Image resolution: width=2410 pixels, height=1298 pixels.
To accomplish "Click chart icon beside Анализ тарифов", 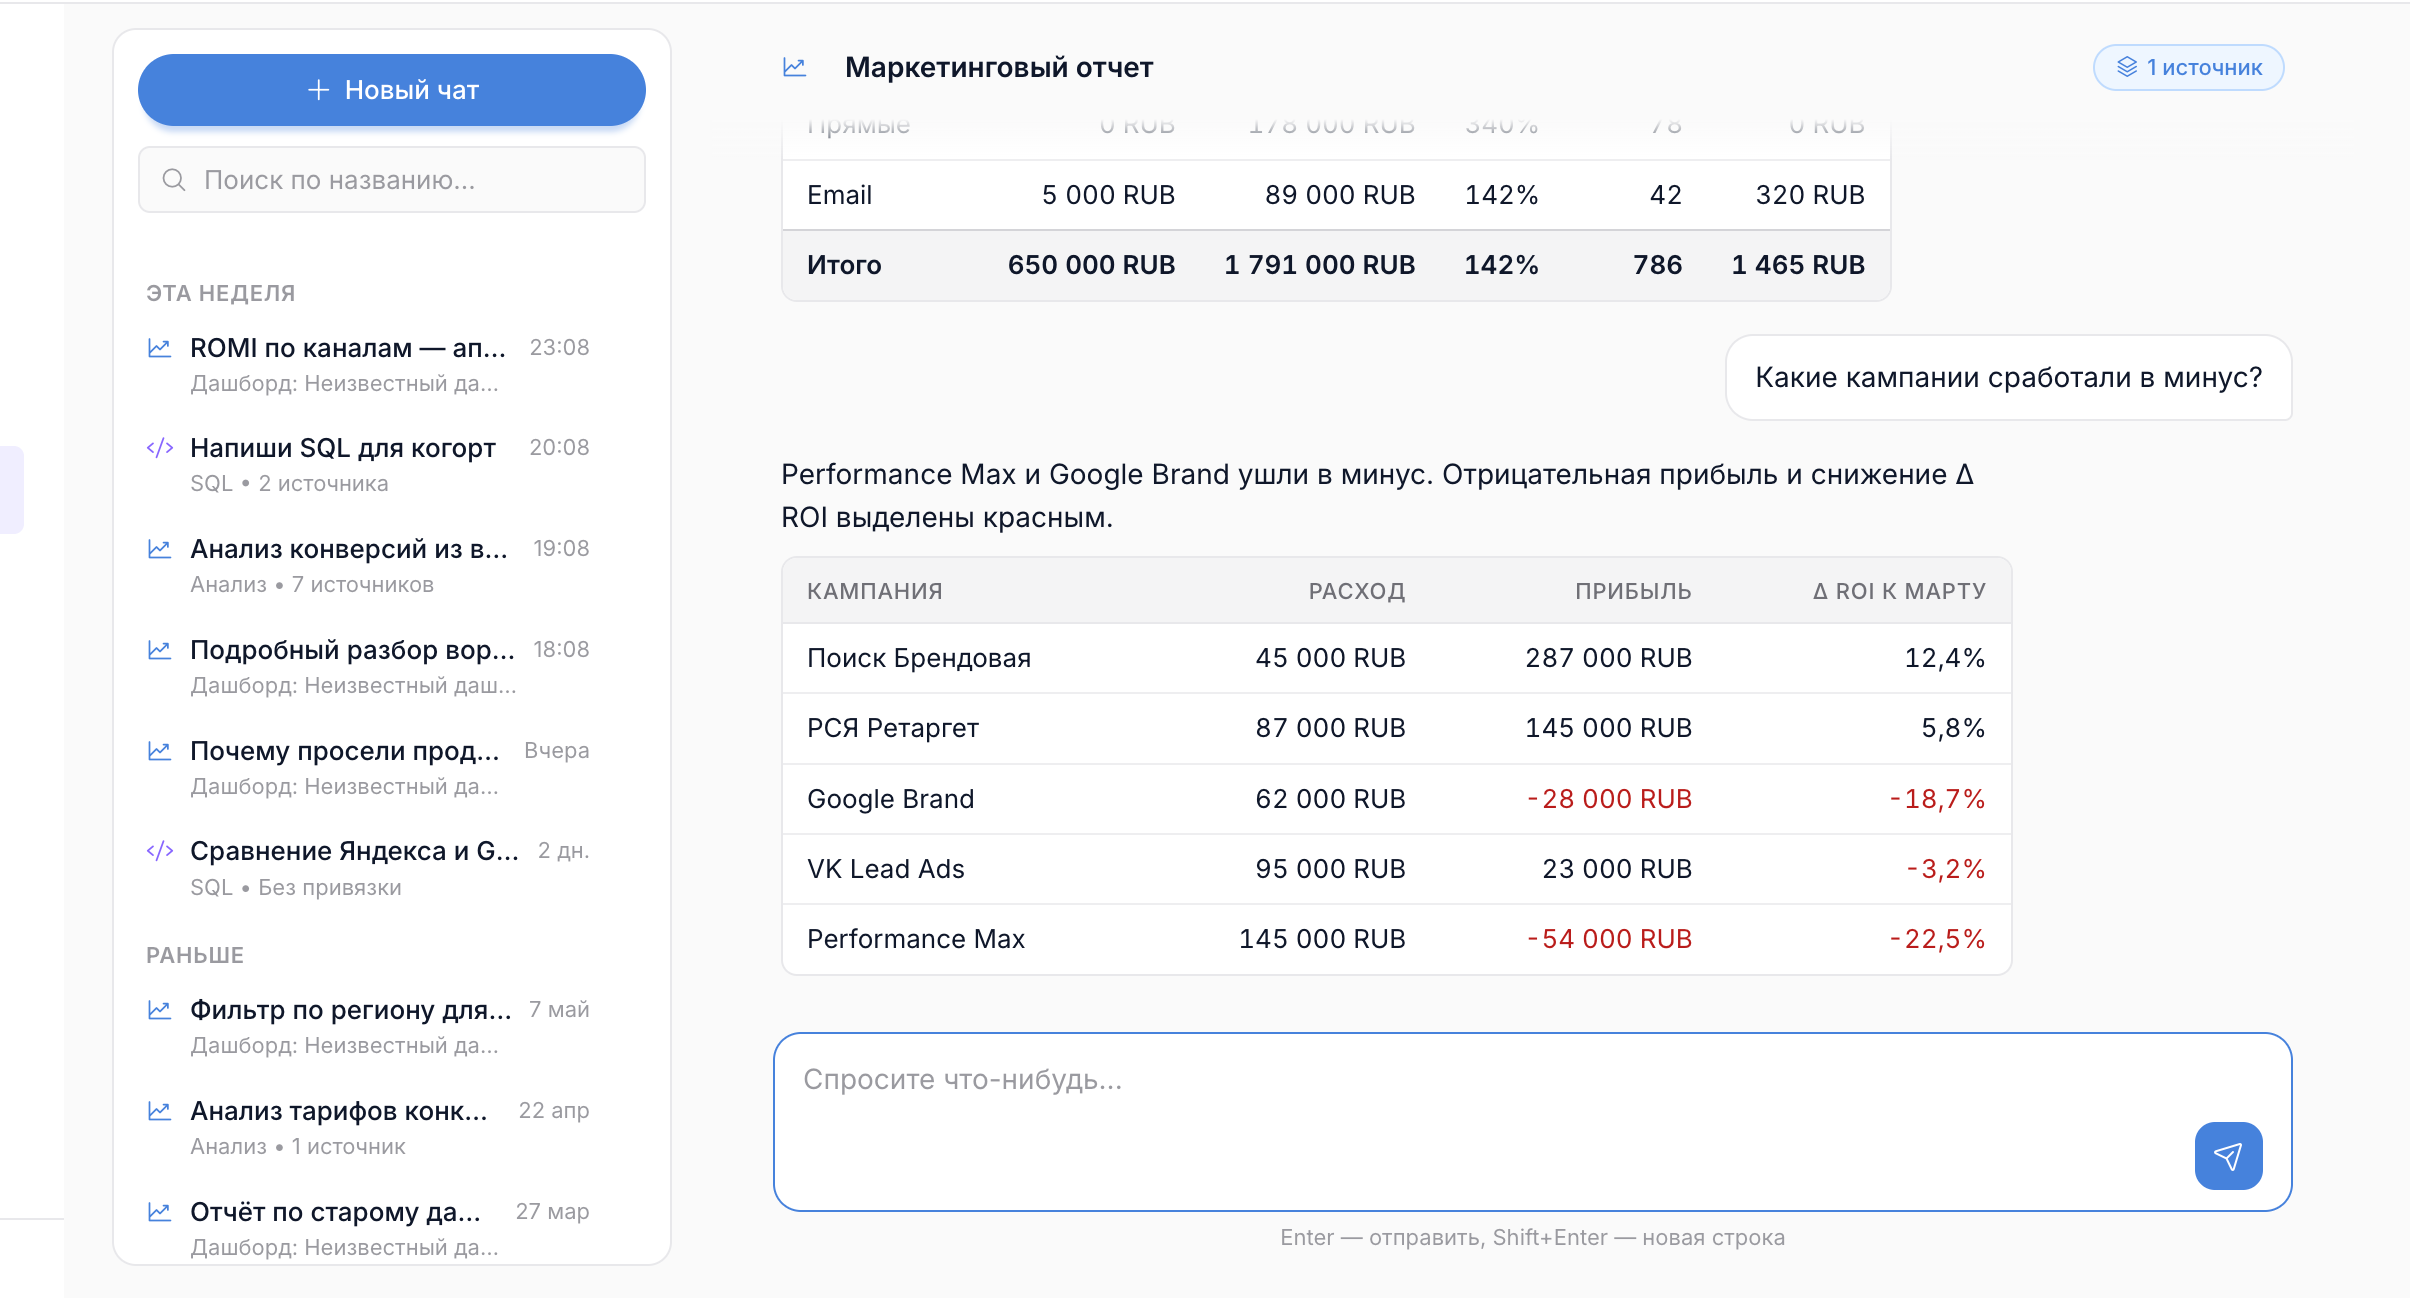I will coord(160,1111).
